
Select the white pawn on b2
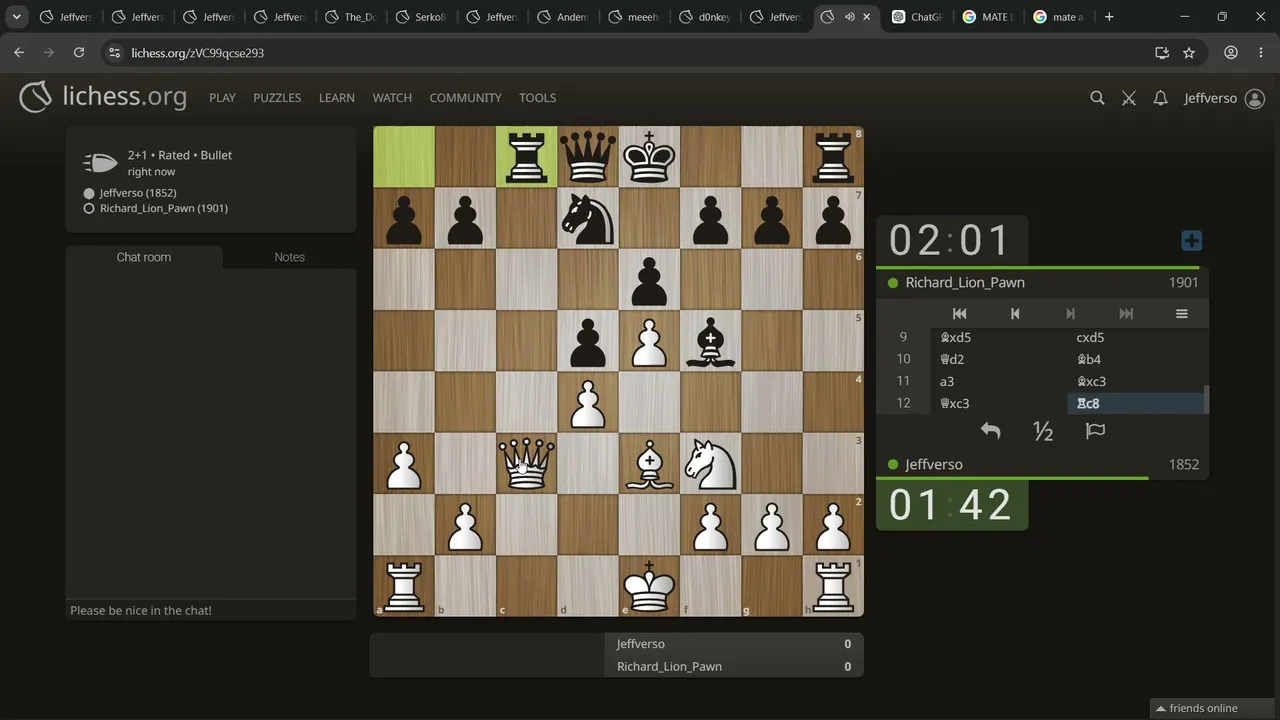(465, 525)
